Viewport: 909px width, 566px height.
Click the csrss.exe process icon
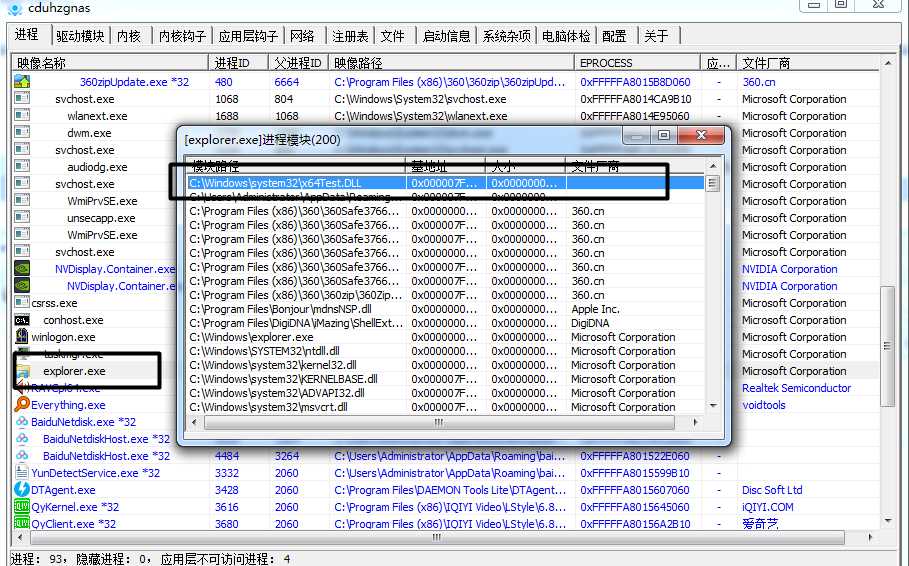[x=22, y=302]
